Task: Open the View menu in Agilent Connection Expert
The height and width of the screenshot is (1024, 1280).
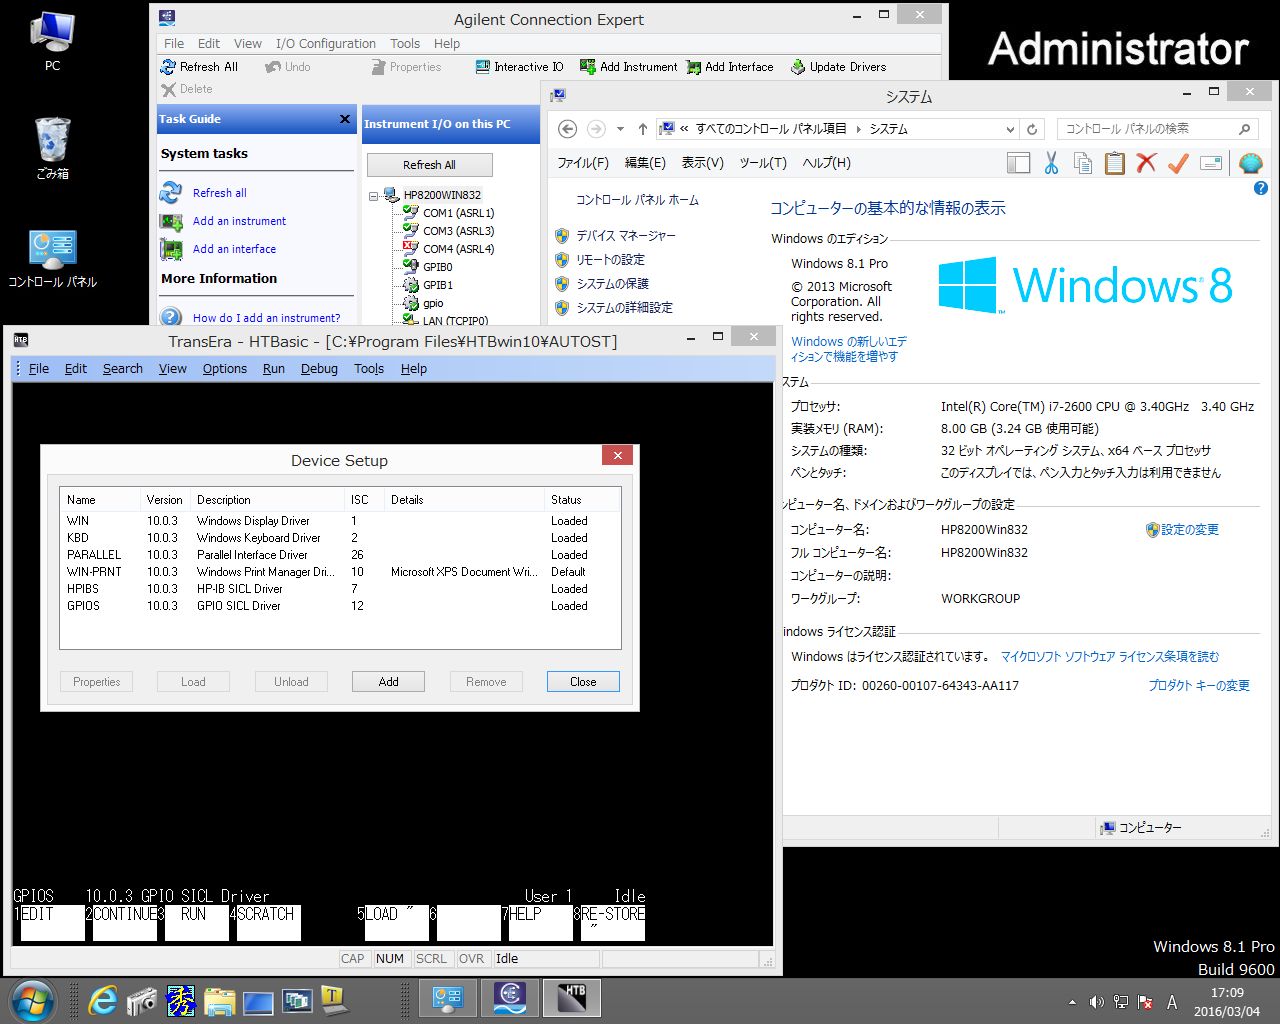Action: [x=248, y=44]
